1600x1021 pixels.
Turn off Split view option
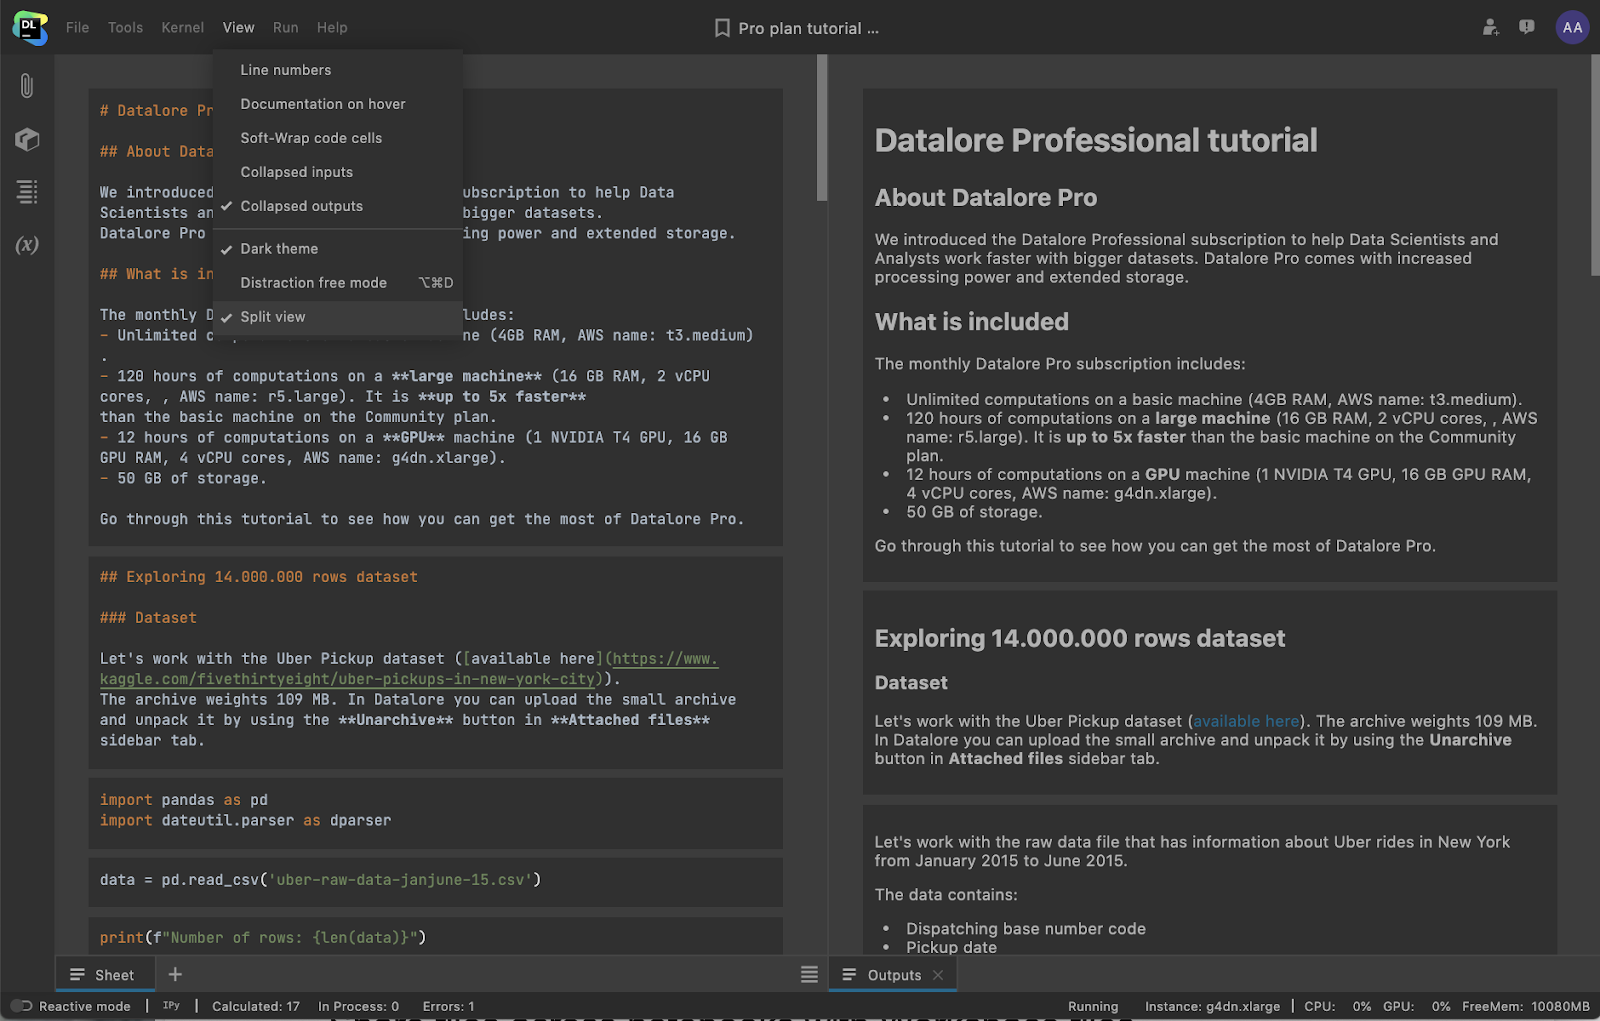click(x=273, y=317)
